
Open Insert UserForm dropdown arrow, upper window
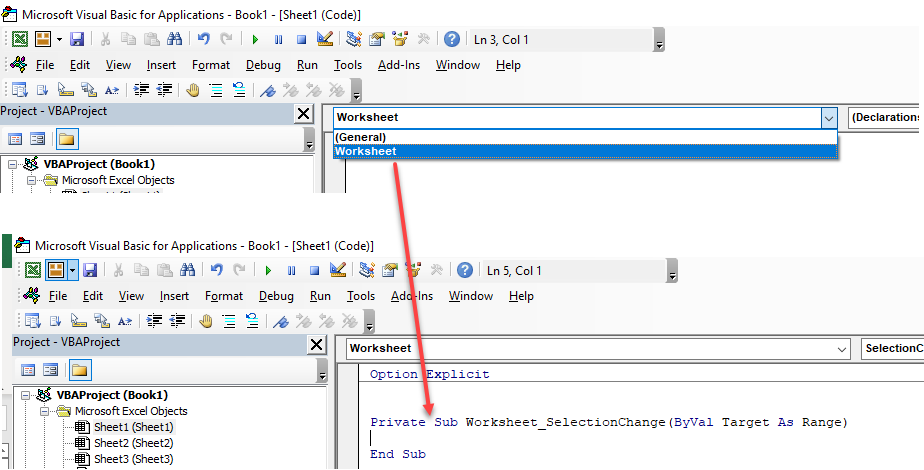60,39
